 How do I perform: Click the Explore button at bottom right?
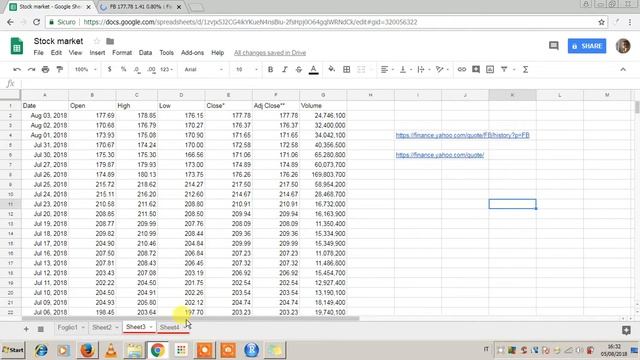coord(626,330)
